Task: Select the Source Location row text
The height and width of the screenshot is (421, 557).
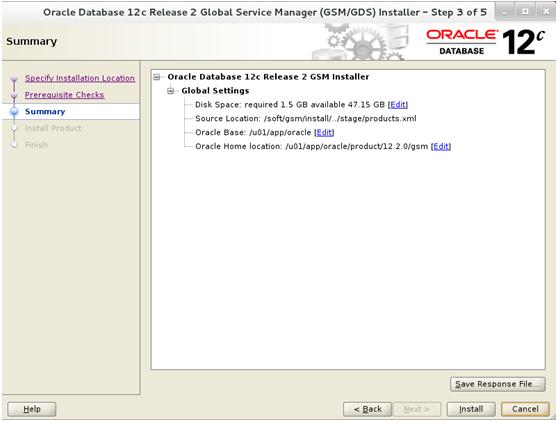Action: click(305, 119)
